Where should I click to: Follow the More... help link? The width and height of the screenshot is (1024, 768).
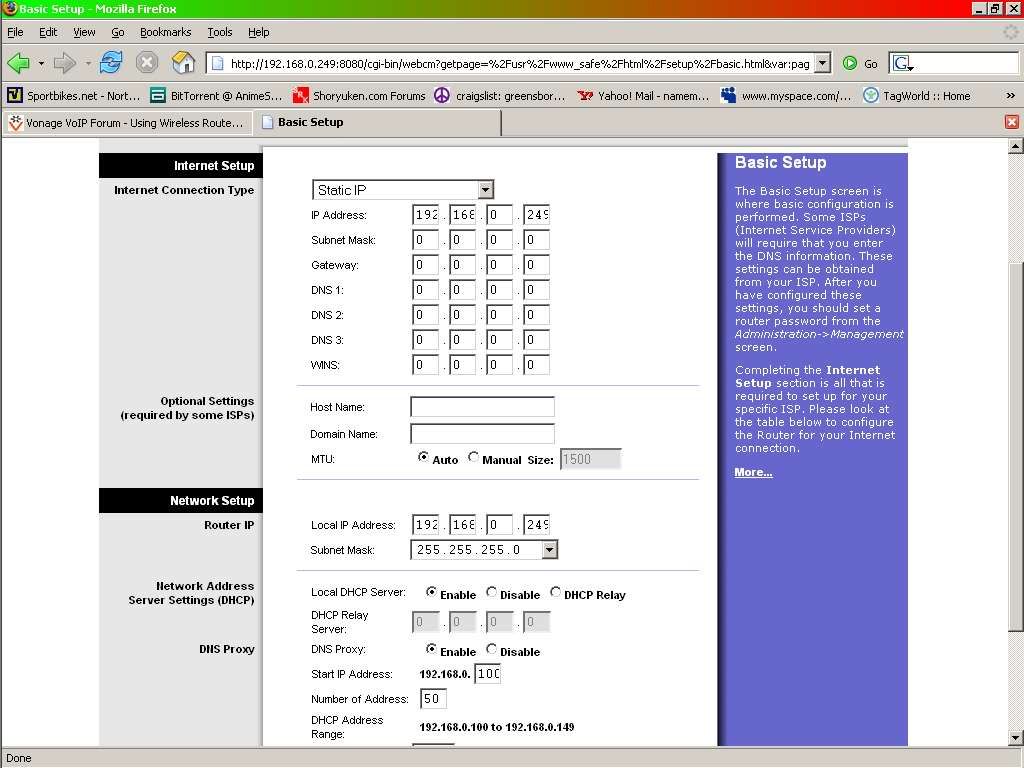tap(753, 472)
